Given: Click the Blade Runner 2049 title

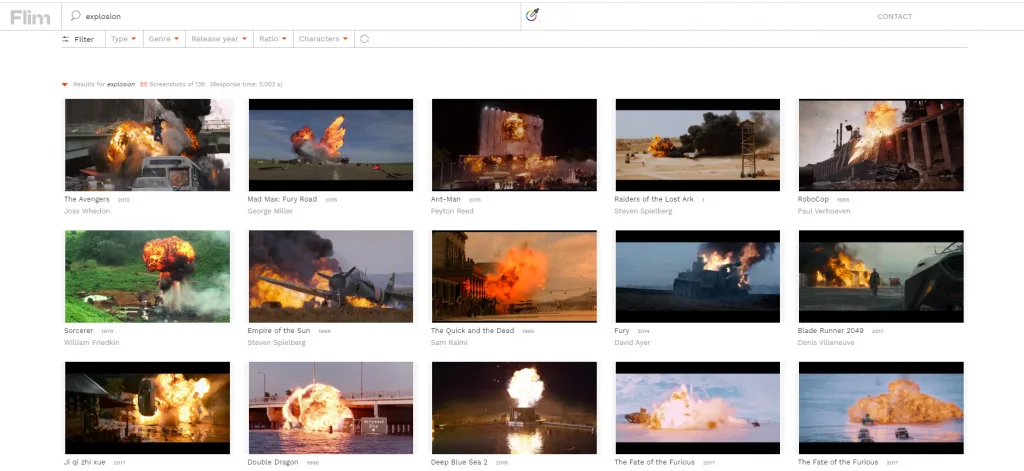Looking at the screenshot, I should tap(831, 331).
